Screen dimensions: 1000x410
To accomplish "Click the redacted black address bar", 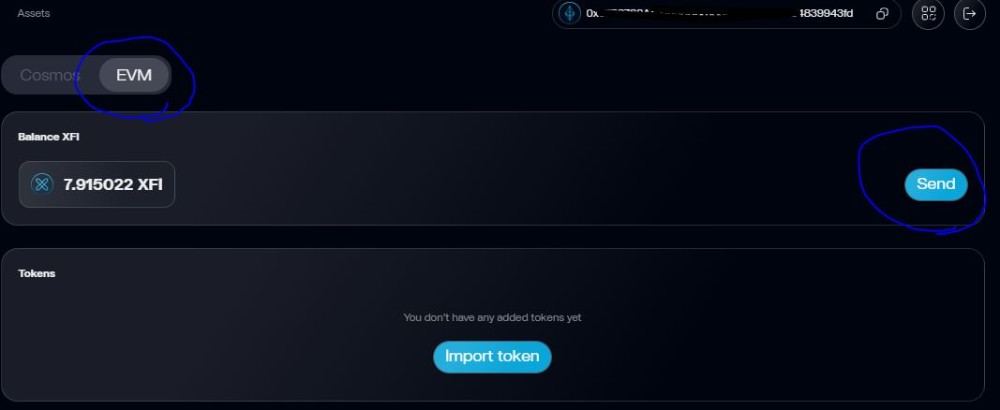I will point(698,13).
